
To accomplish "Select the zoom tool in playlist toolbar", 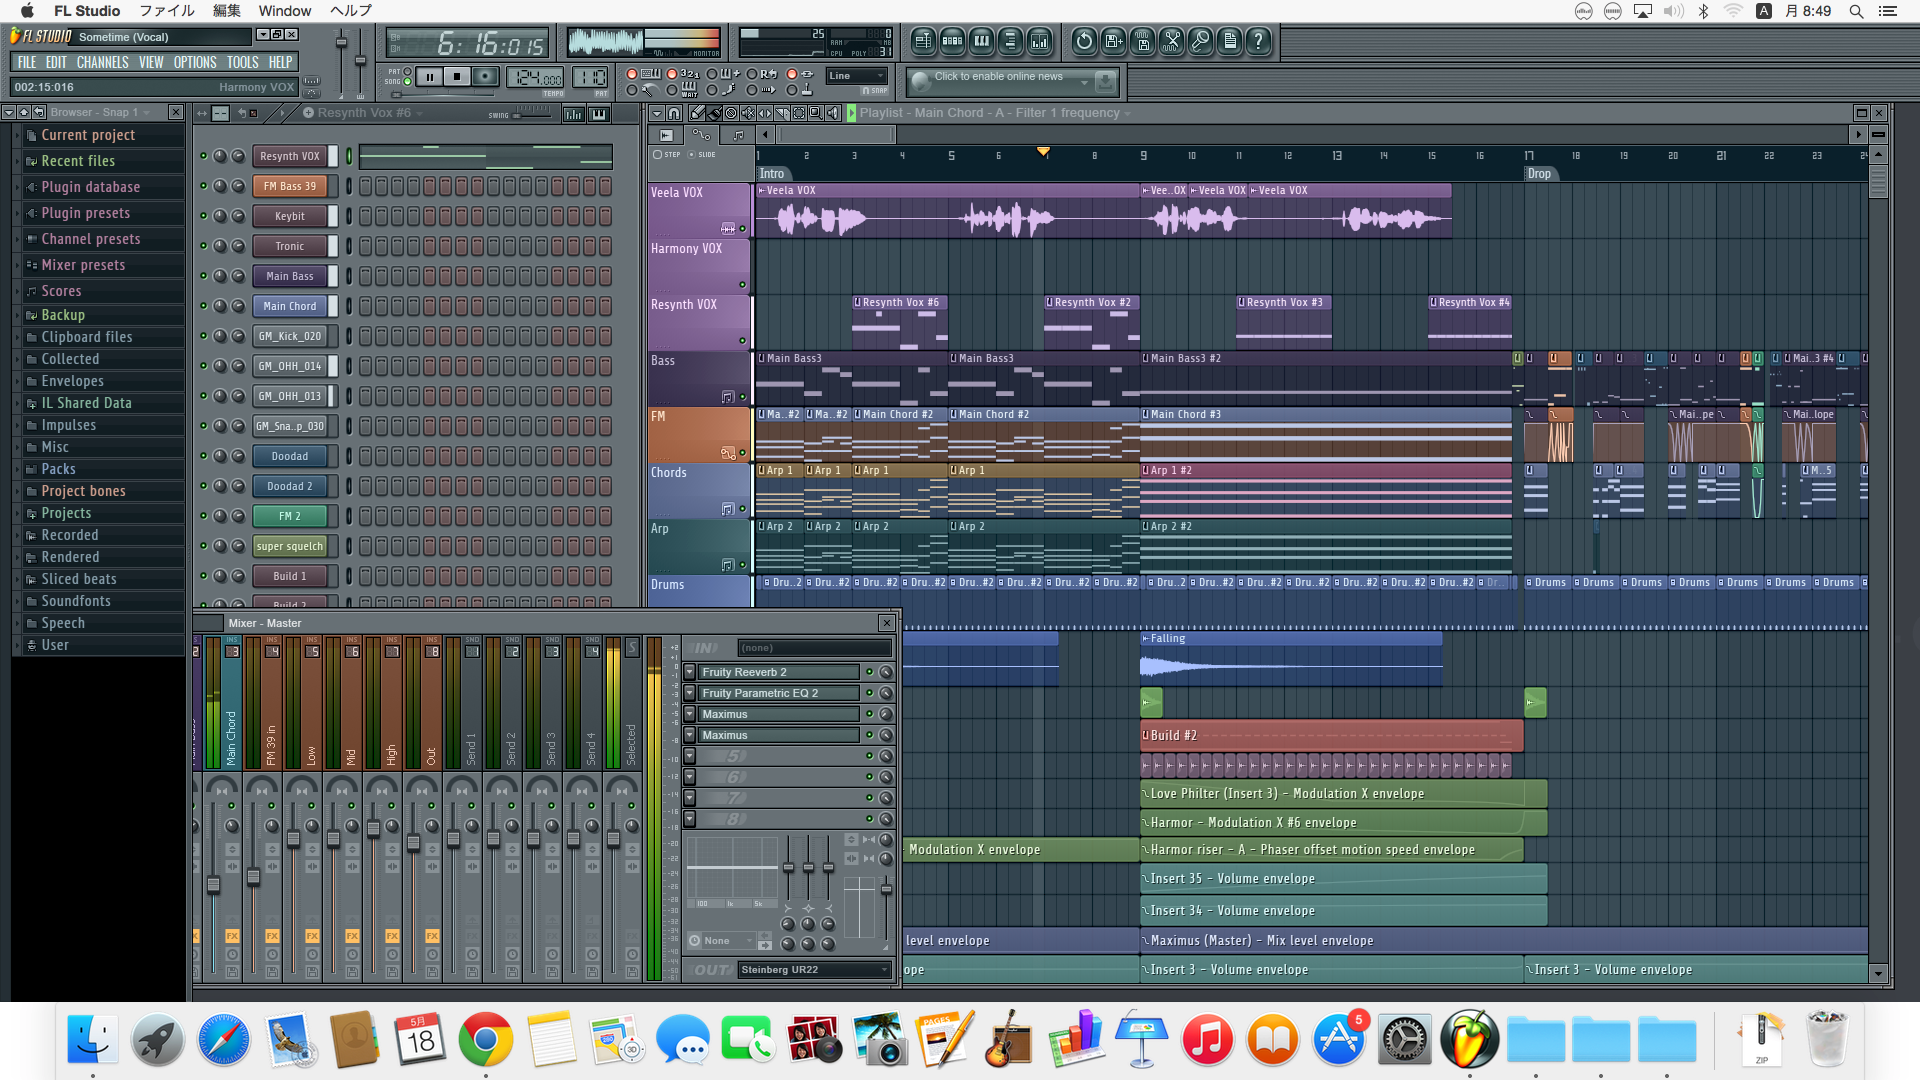I will (x=816, y=113).
